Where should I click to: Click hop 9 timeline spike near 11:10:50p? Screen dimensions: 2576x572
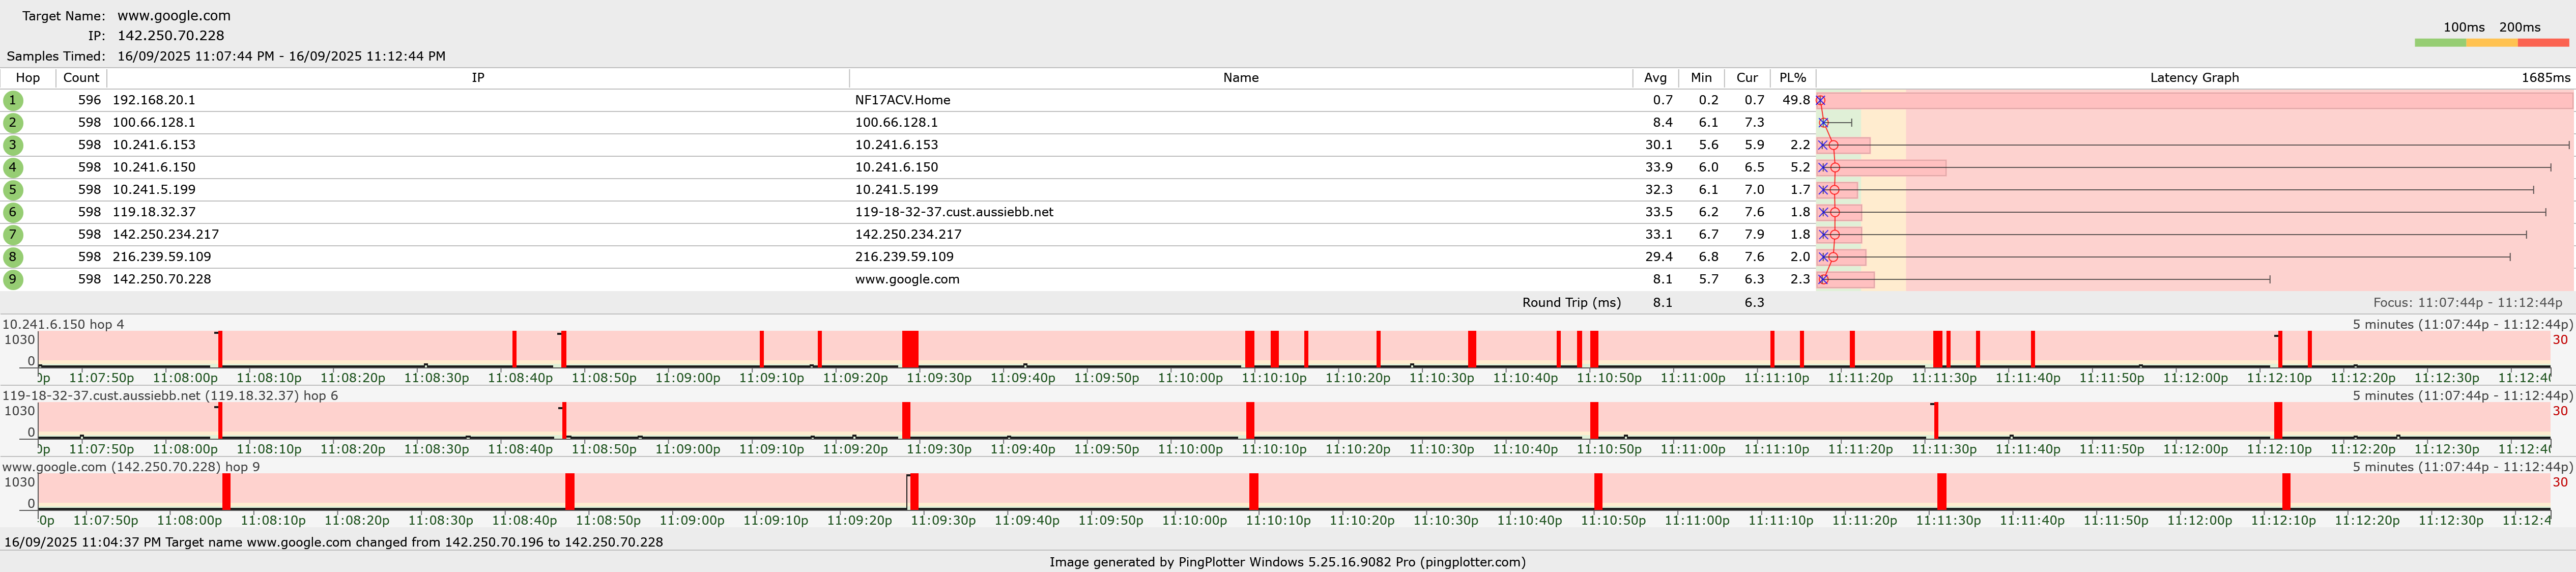click(x=1598, y=491)
